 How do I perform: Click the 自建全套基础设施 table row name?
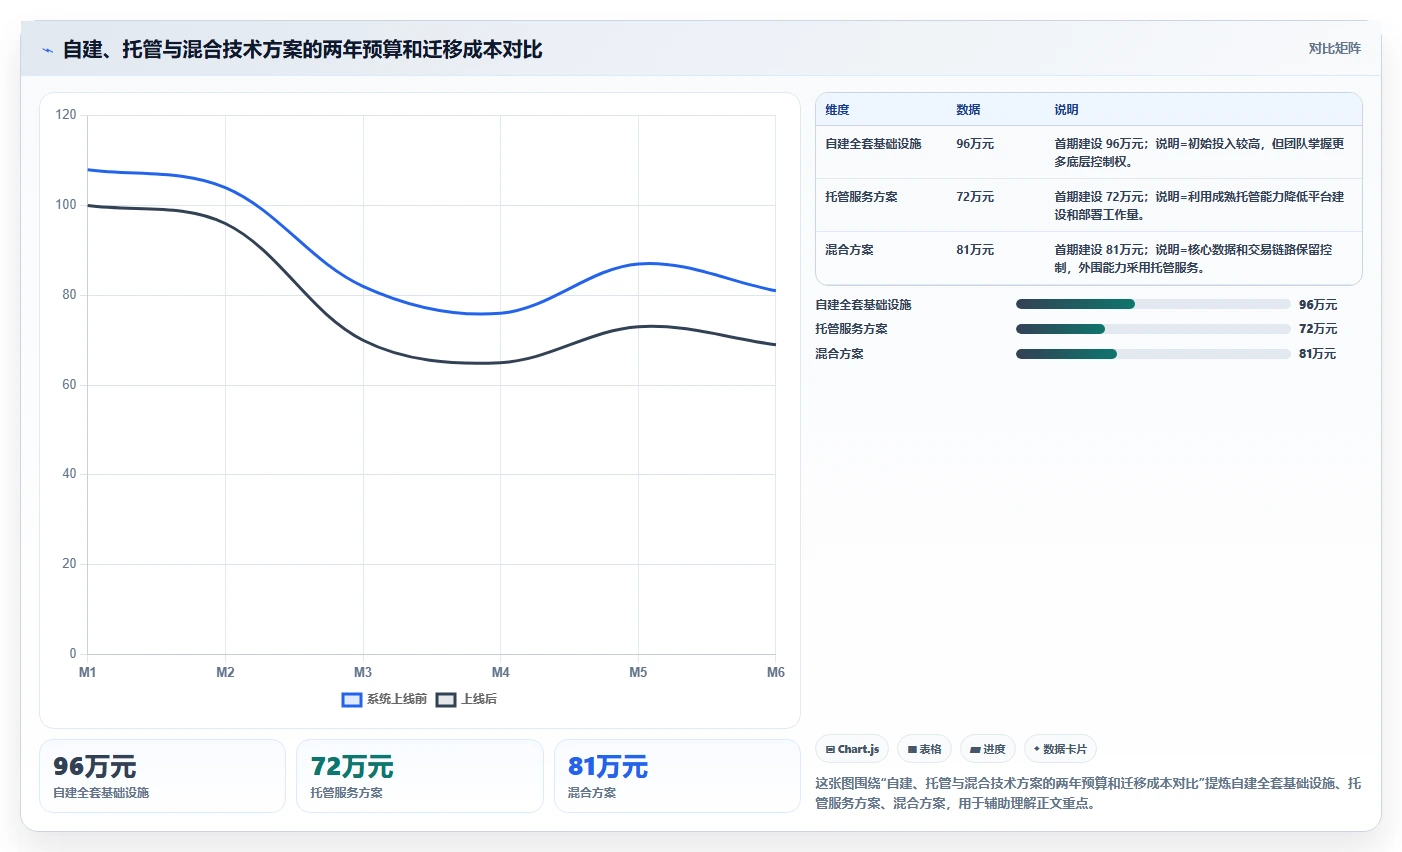click(x=873, y=144)
